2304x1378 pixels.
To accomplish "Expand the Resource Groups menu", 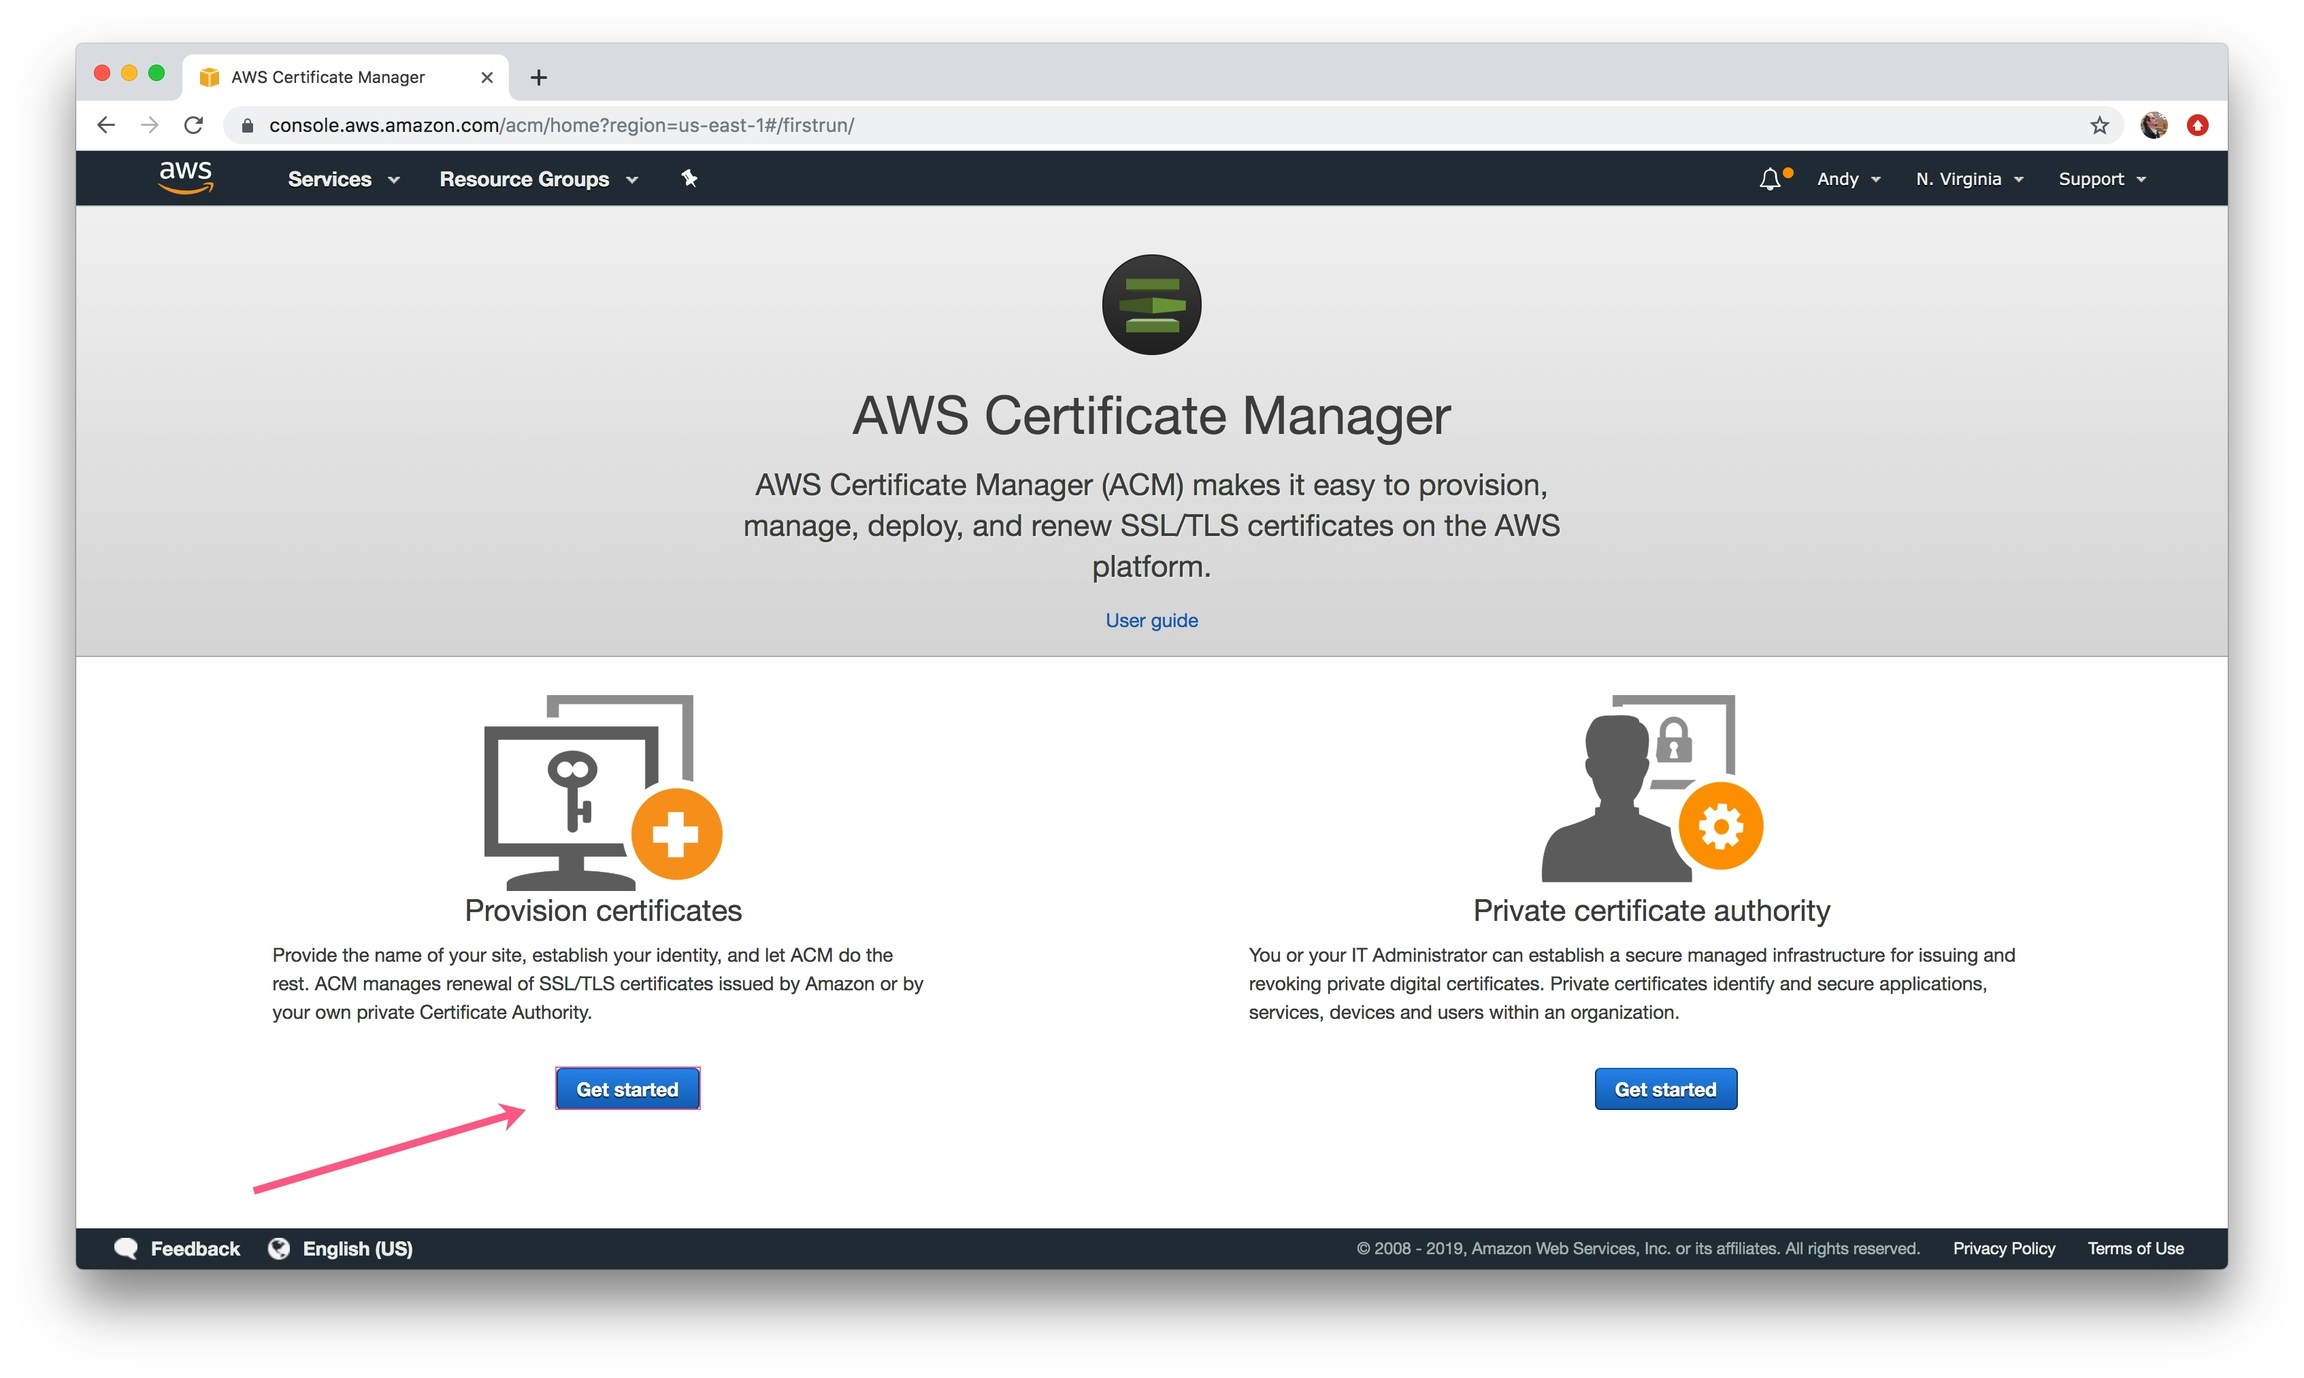I will 538,179.
